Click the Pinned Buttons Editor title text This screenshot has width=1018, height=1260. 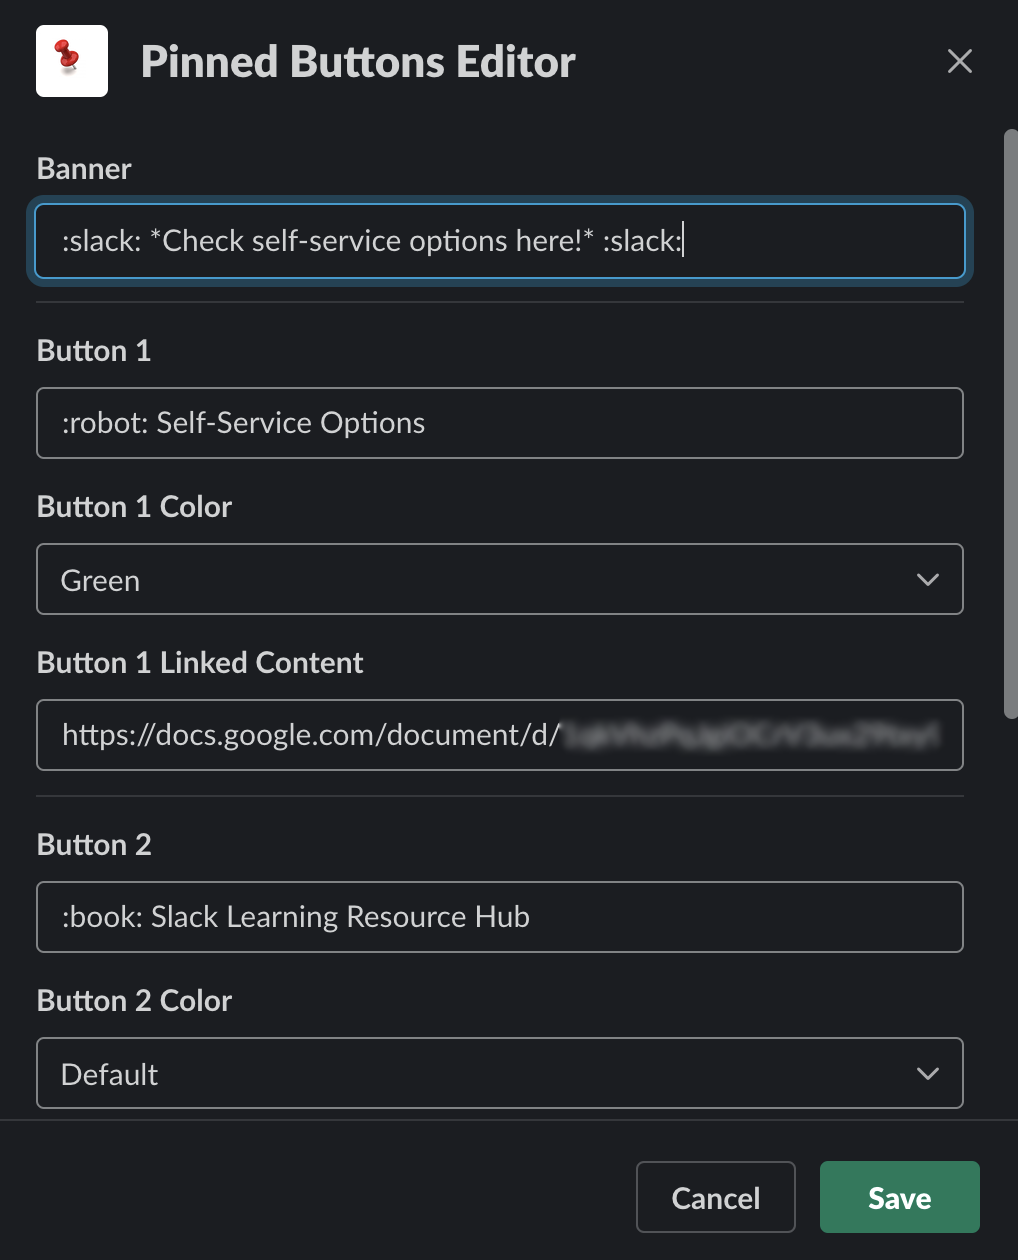pyautogui.click(x=358, y=62)
